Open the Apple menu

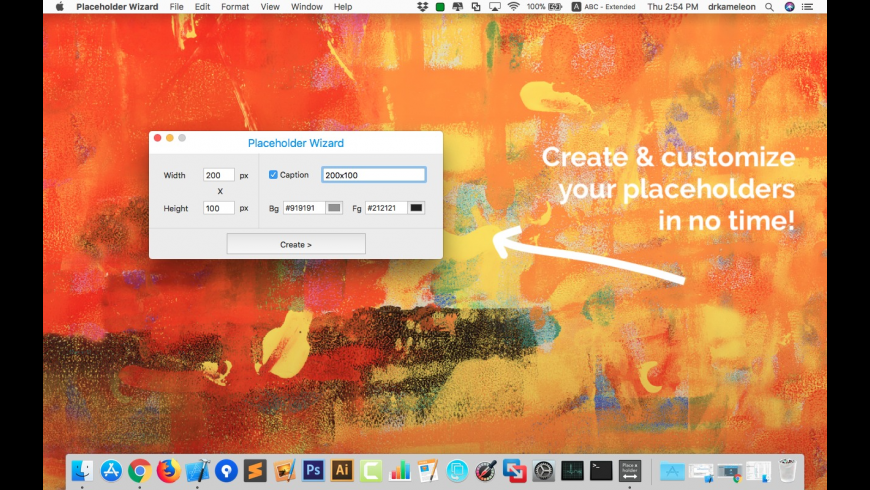click(59, 7)
